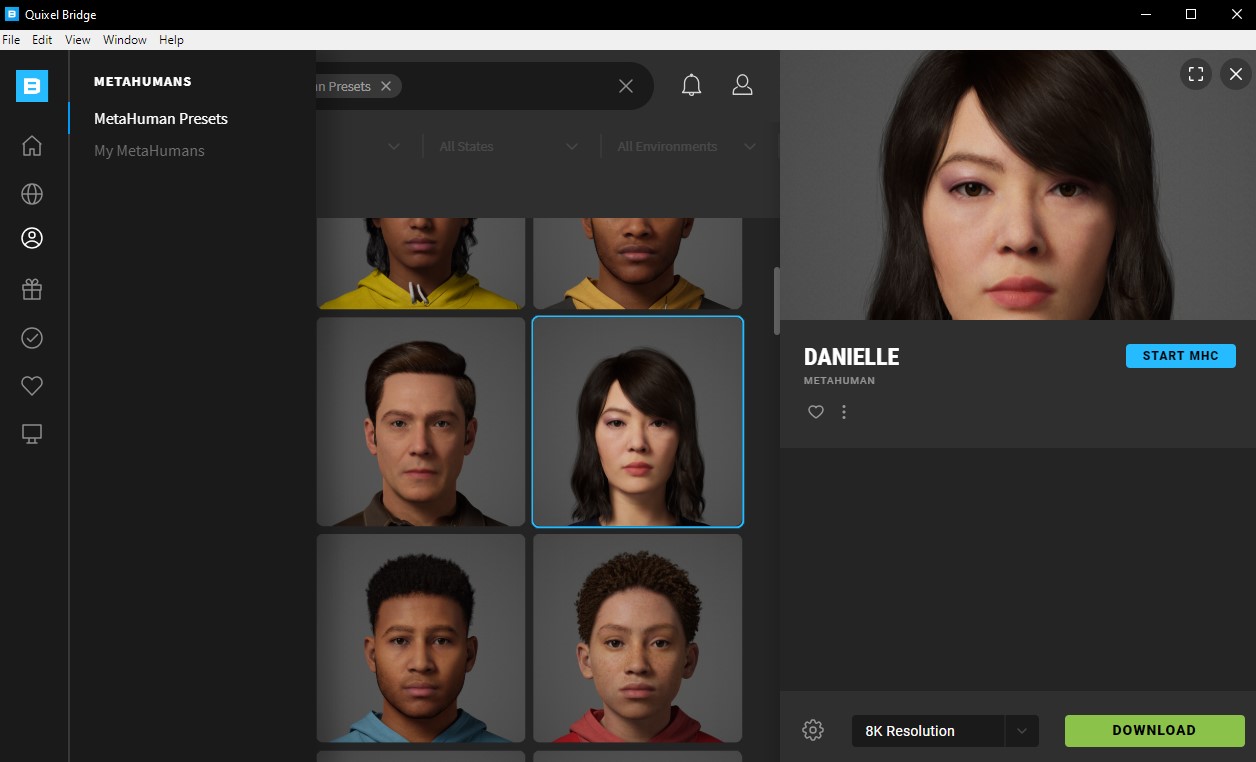Open notifications via the bell icon

click(690, 84)
